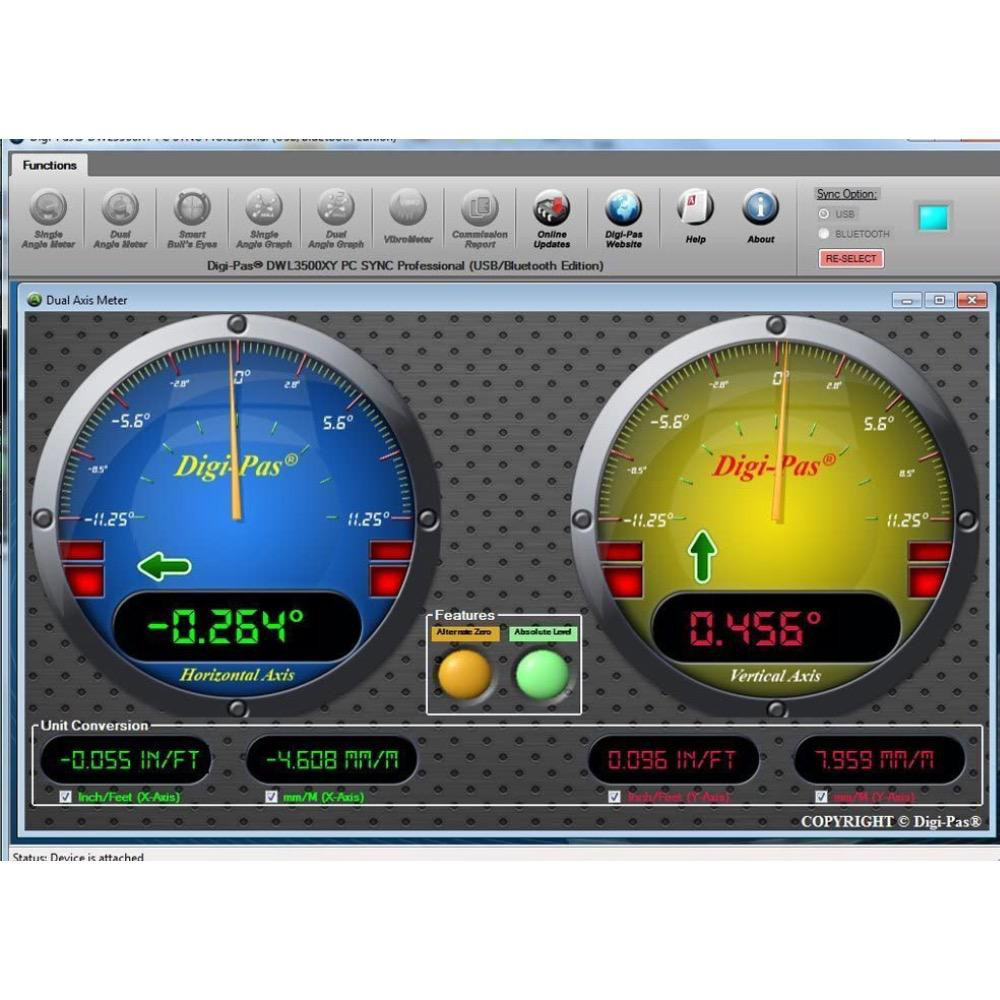Click the cyan status indicator square

tap(933, 215)
